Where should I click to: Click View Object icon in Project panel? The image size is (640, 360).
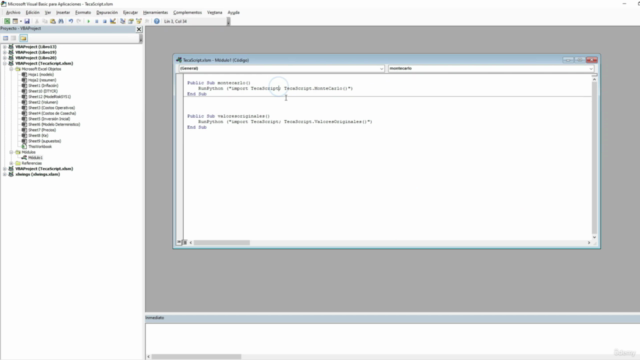tap(14, 38)
